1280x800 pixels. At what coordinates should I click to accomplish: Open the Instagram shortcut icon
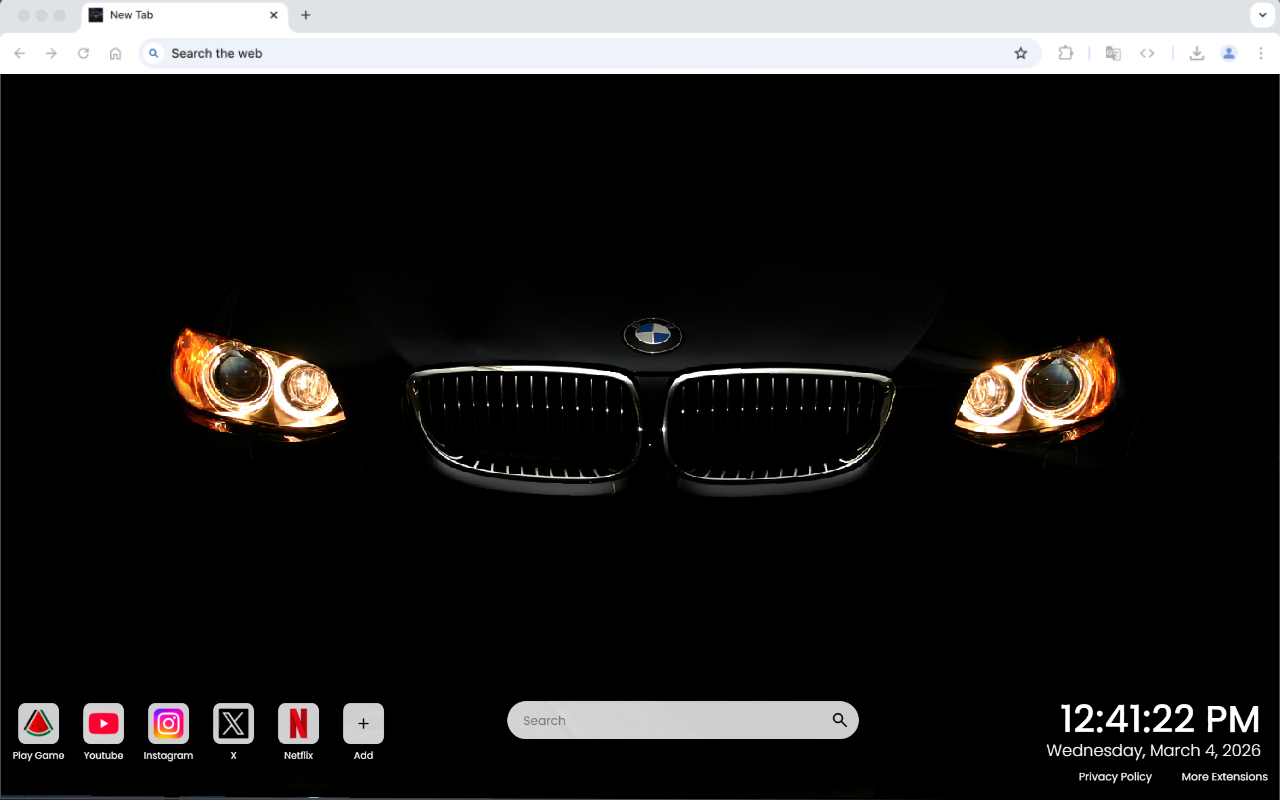tap(168, 724)
